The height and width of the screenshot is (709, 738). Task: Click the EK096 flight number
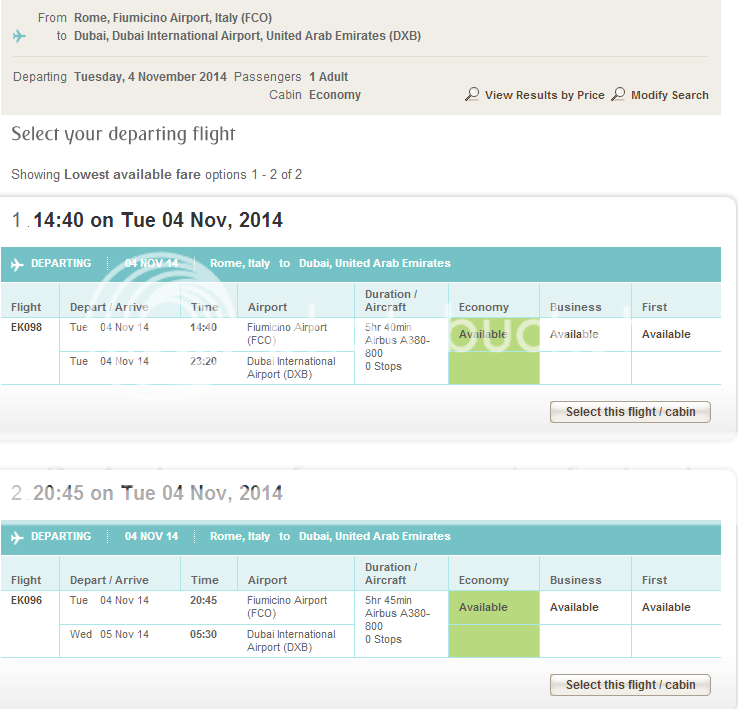point(26,600)
